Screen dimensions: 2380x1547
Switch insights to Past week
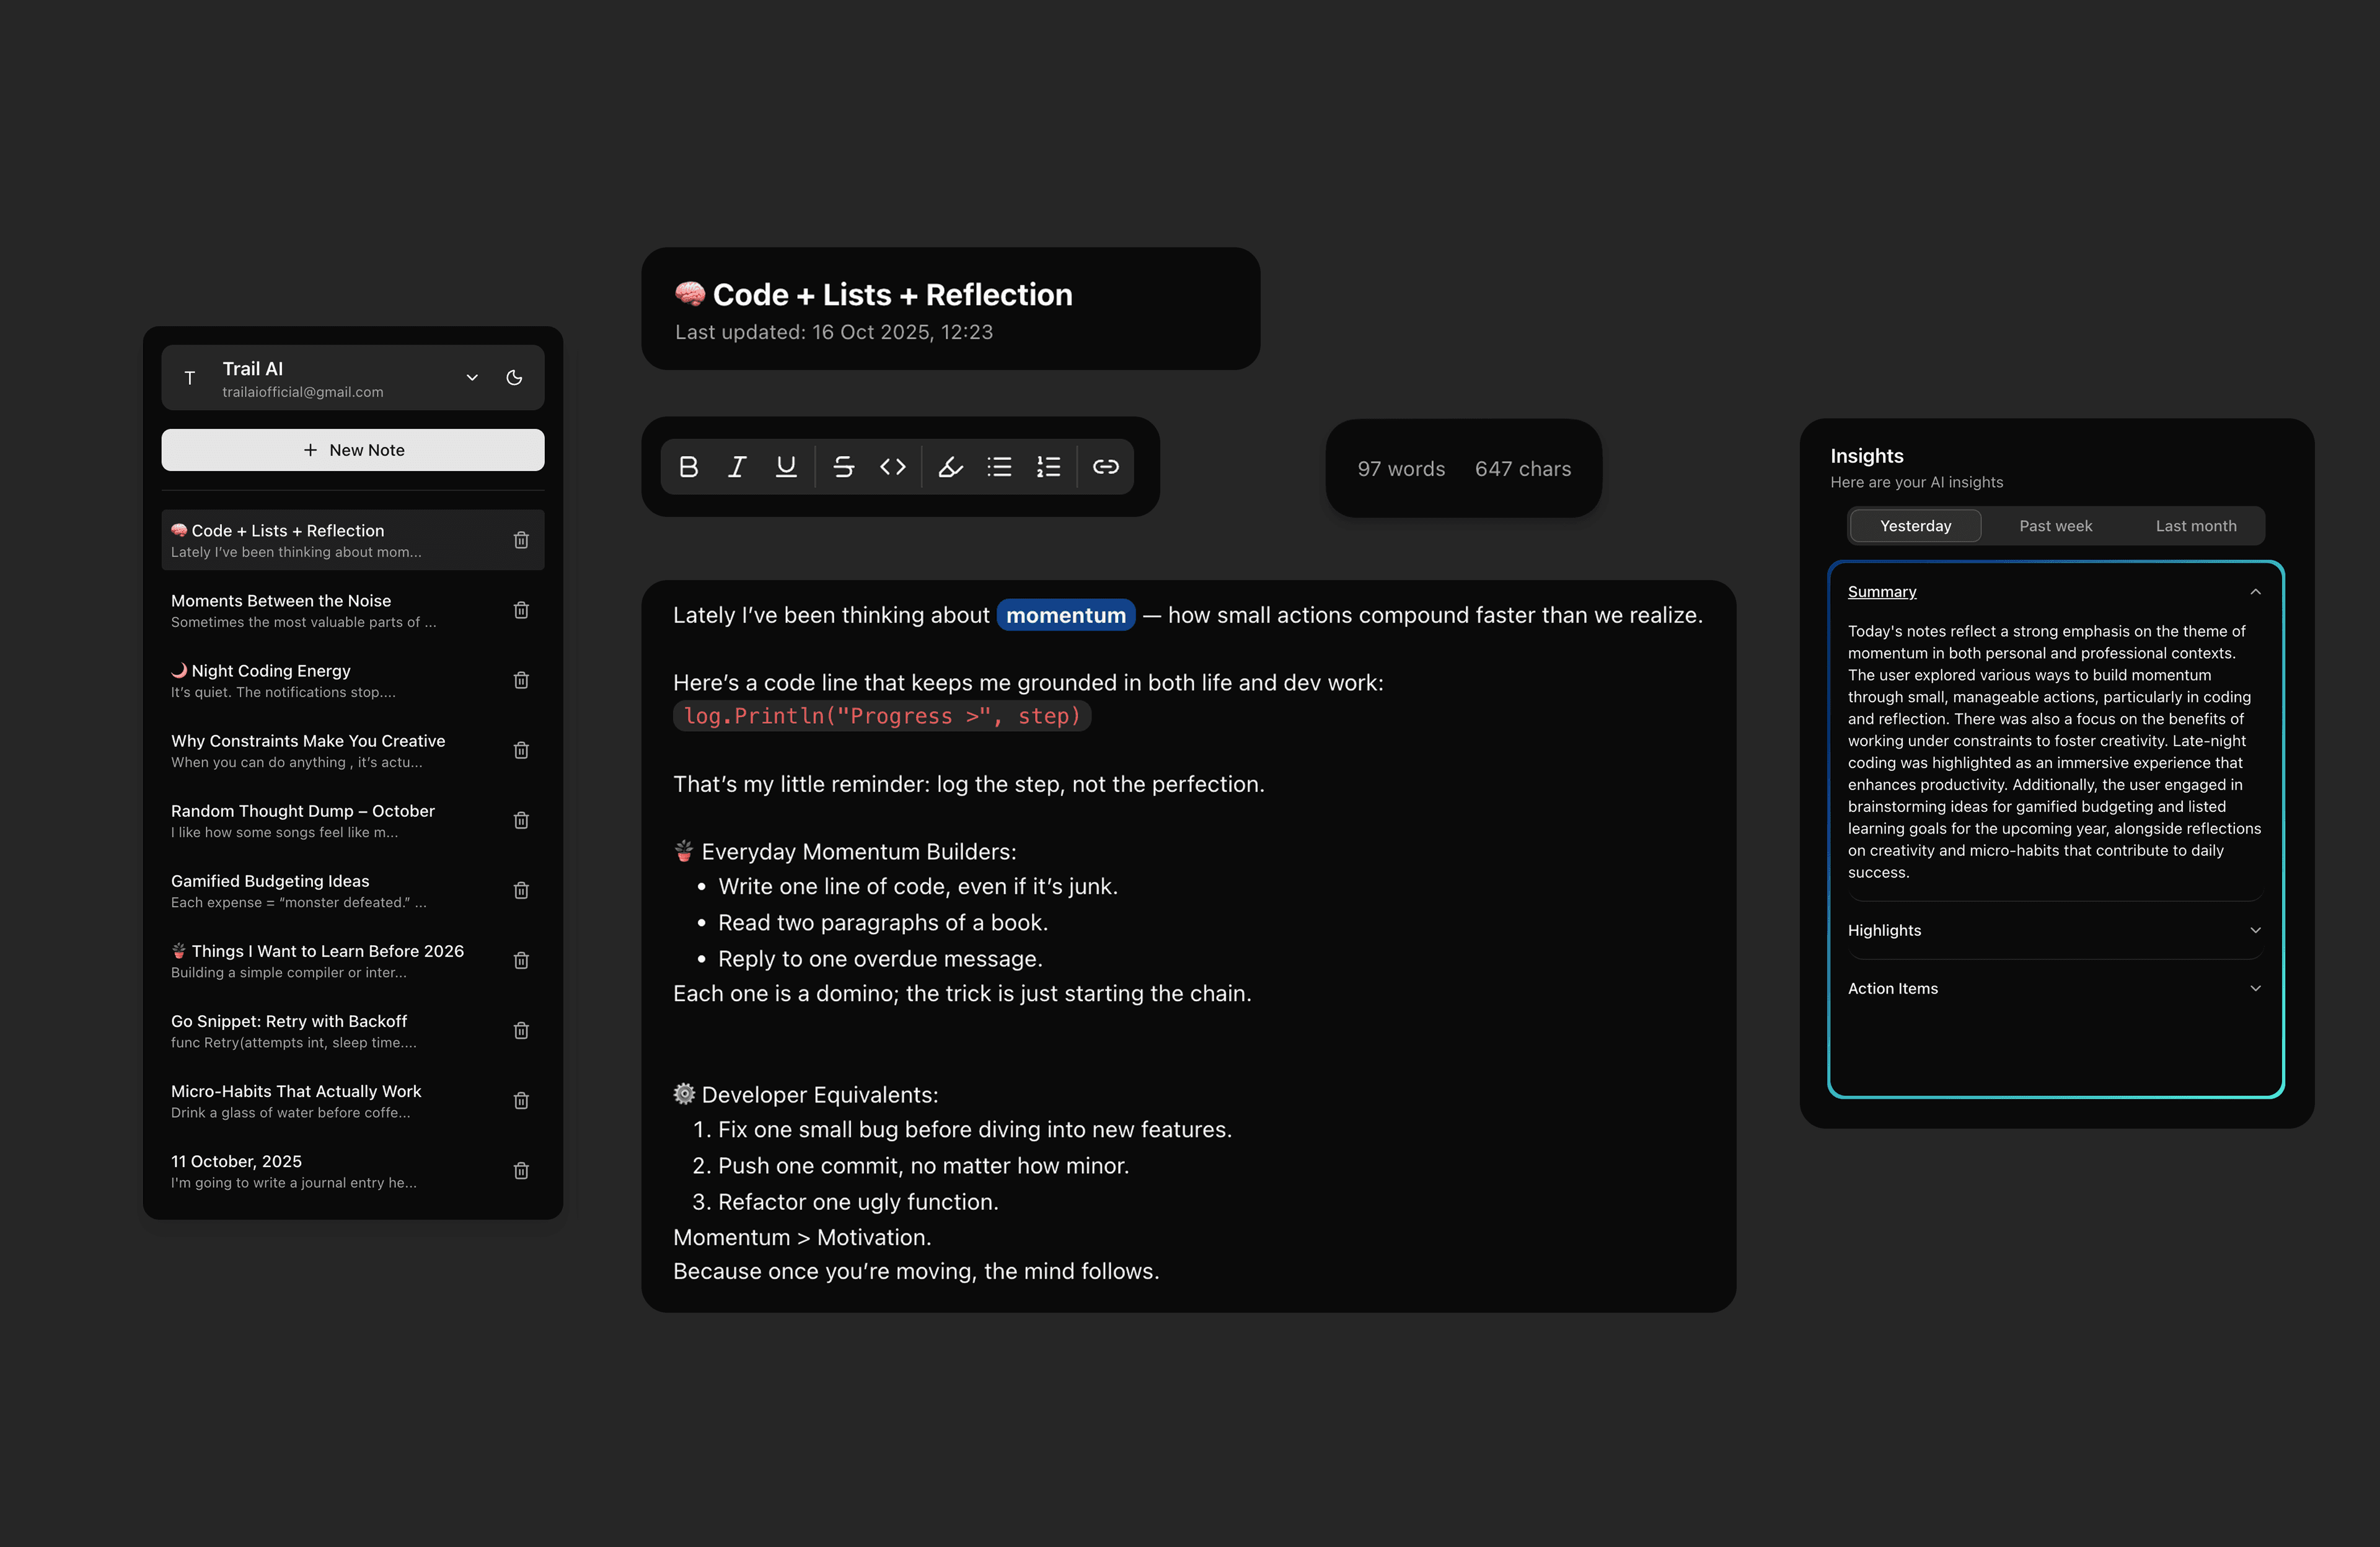point(2055,526)
